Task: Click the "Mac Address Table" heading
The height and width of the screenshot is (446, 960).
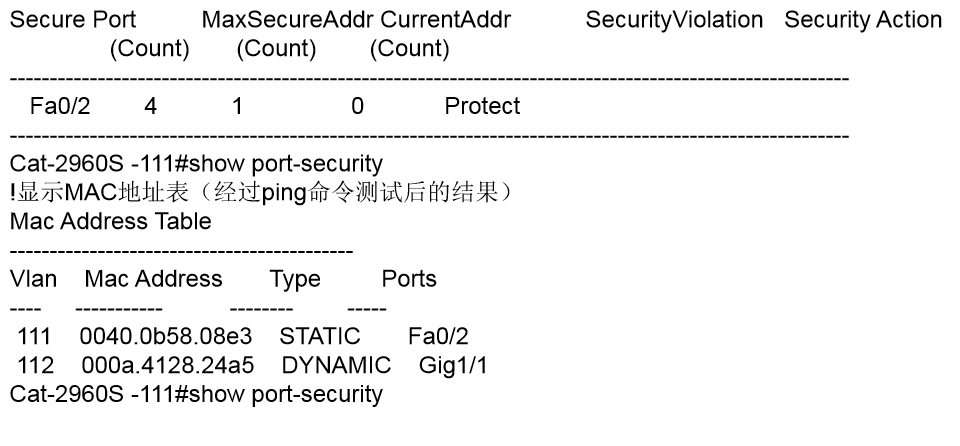Action: pyautogui.click(x=110, y=221)
